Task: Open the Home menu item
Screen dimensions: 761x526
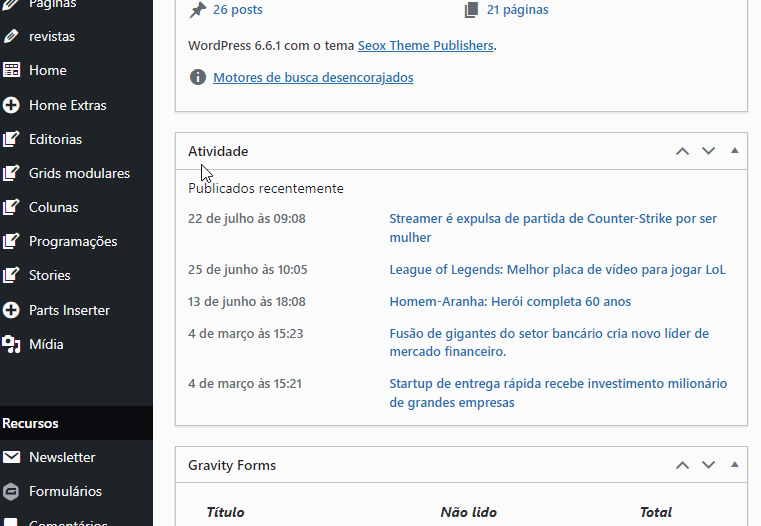Action: coord(48,70)
